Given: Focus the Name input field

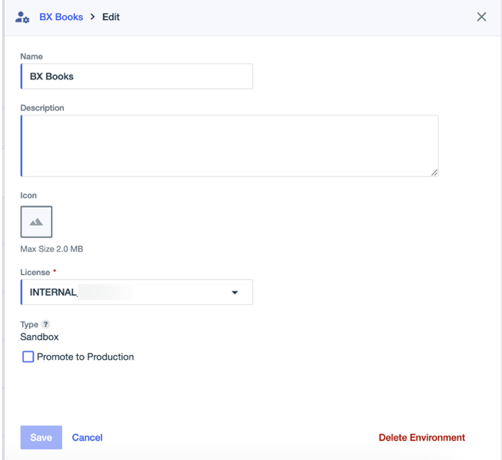Looking at the screenshot, I should [137, 76].
